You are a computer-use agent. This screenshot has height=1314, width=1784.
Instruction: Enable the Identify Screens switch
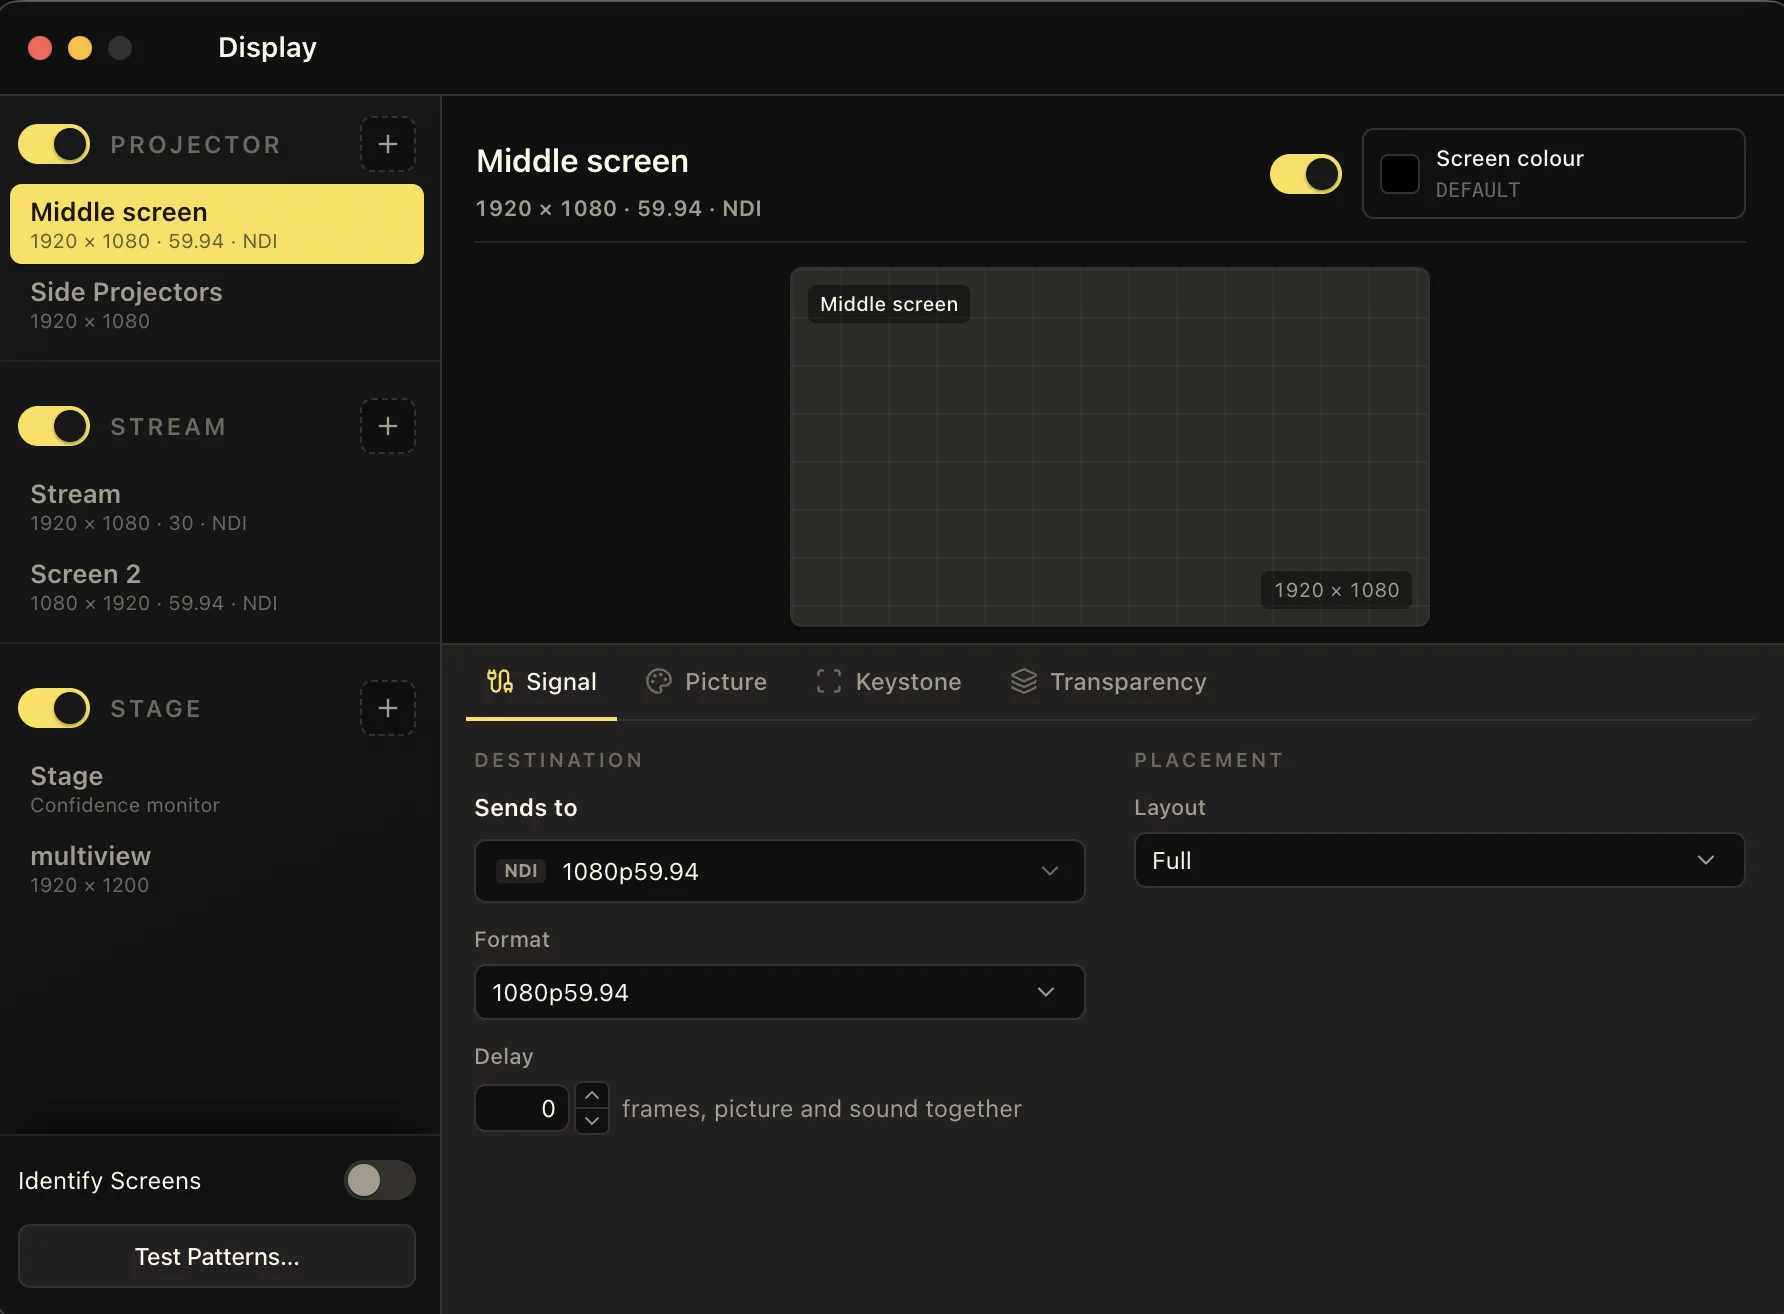click(x=380, y=1180)
